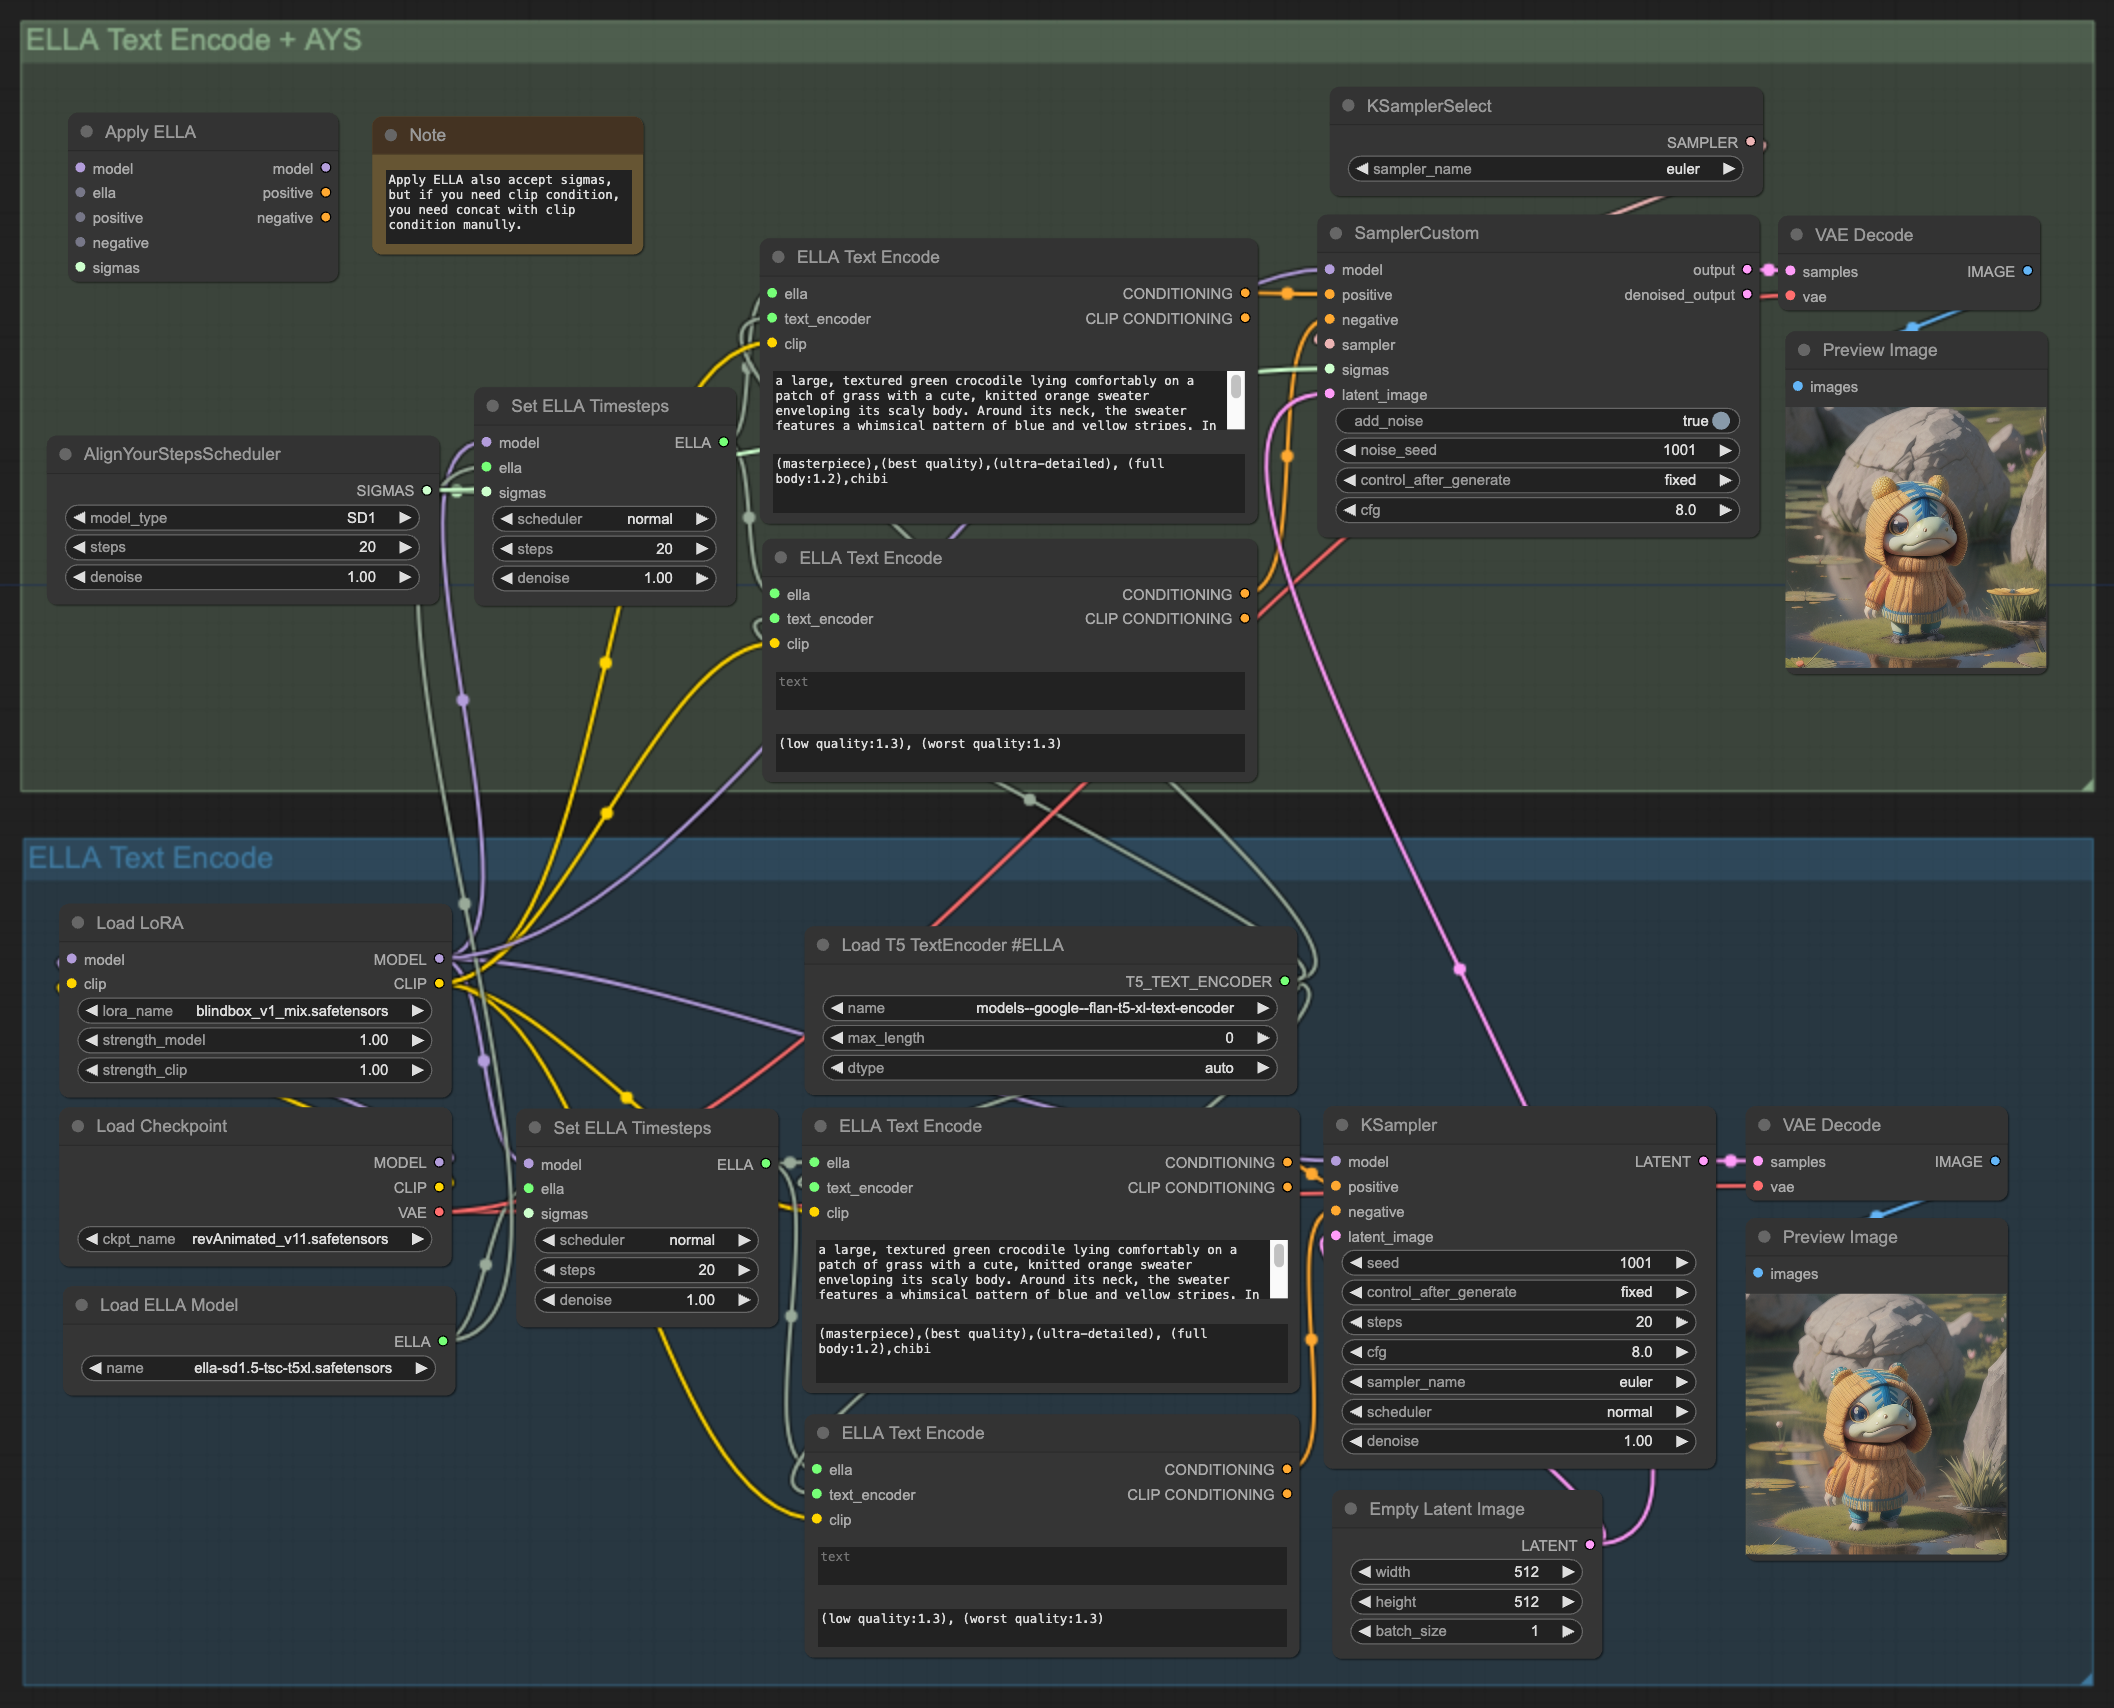The width and height of the screenshot is (2114, 1708).
Task: Click the top Preview Image crocodile thumbnail
Action: point(1914,537)
